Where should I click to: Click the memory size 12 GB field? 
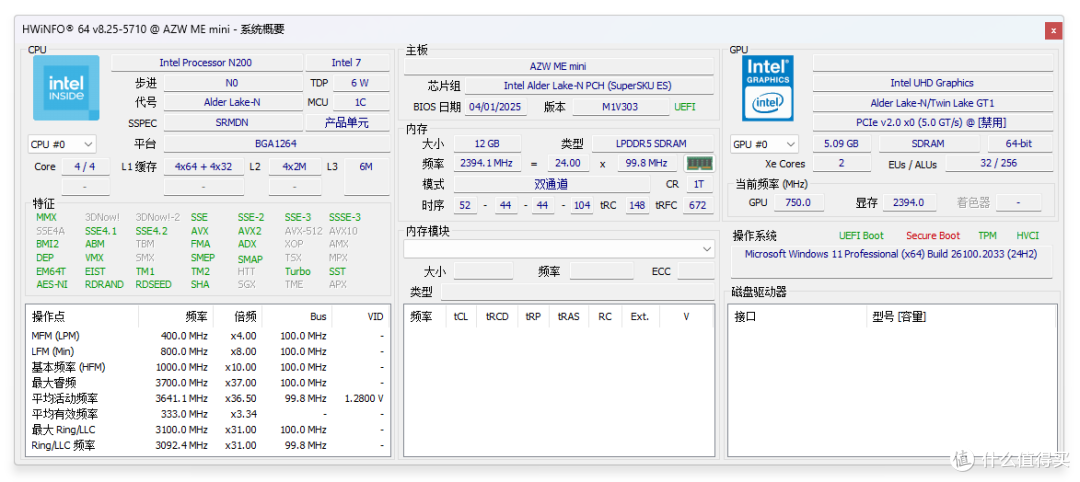click(x=486, y=144)
